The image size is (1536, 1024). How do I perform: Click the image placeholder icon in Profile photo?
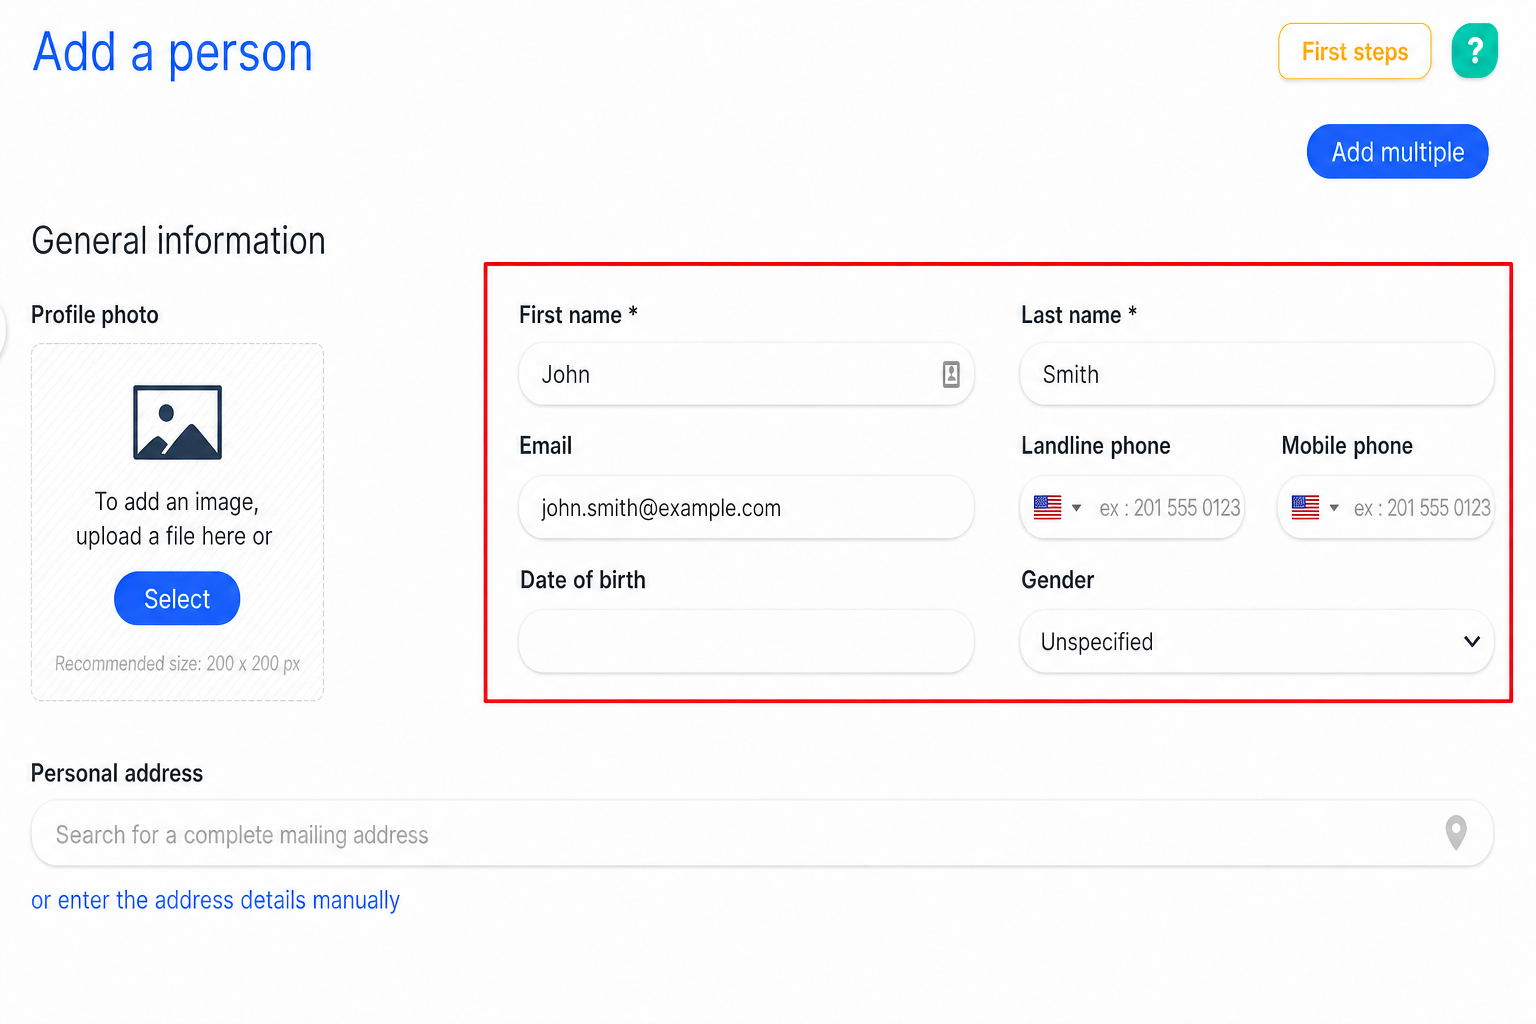(x=178, y=422)
